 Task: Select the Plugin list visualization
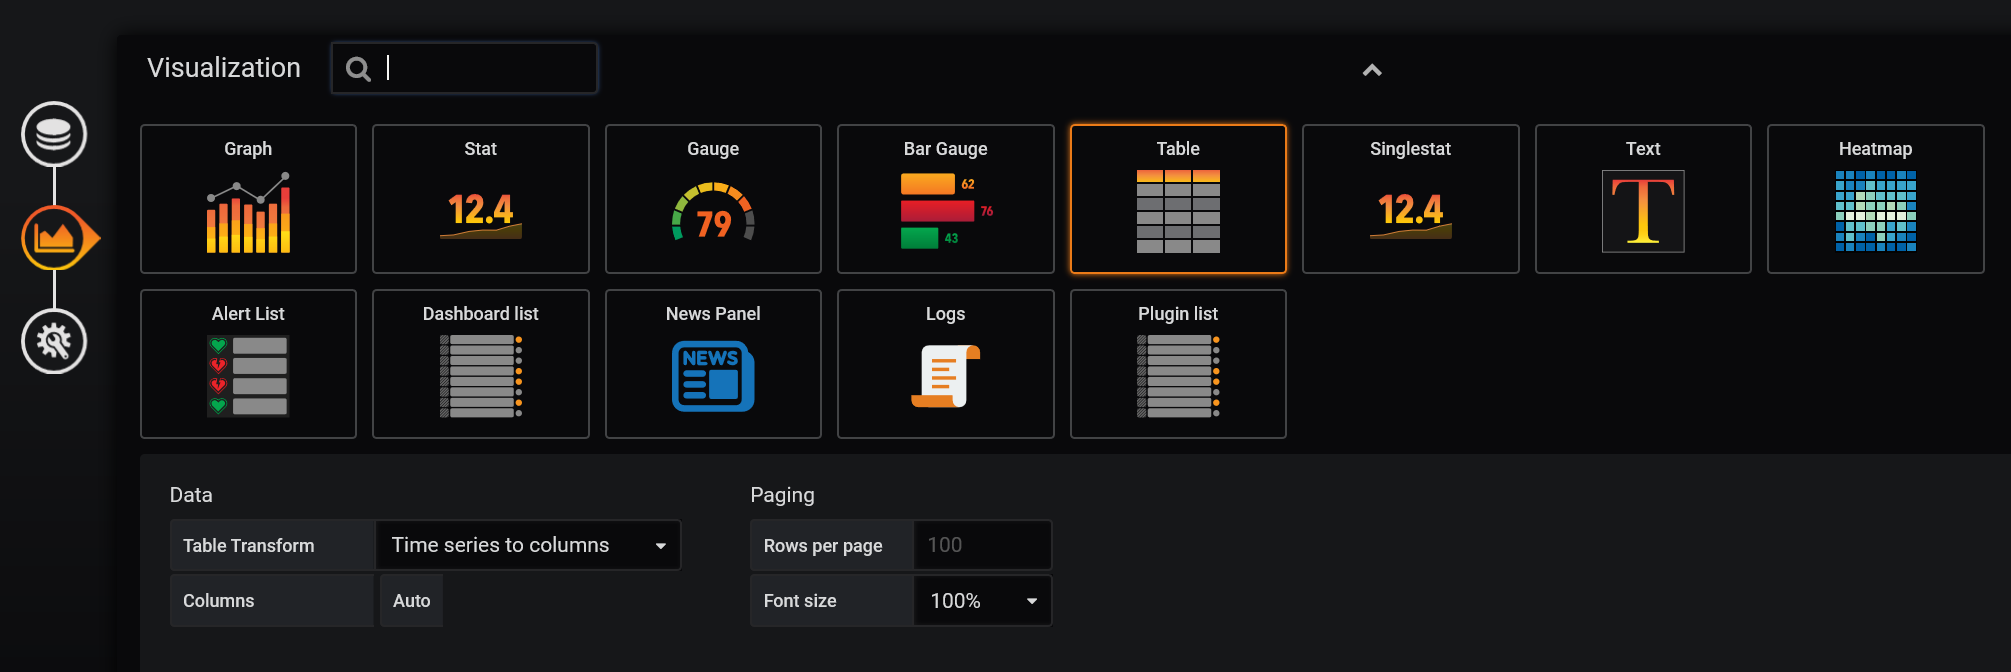pos(1178,364)
